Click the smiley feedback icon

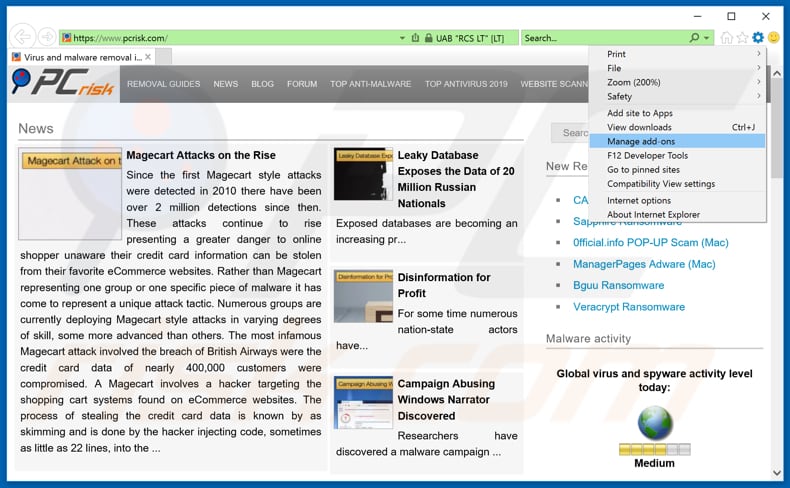[x=773, y=37]
